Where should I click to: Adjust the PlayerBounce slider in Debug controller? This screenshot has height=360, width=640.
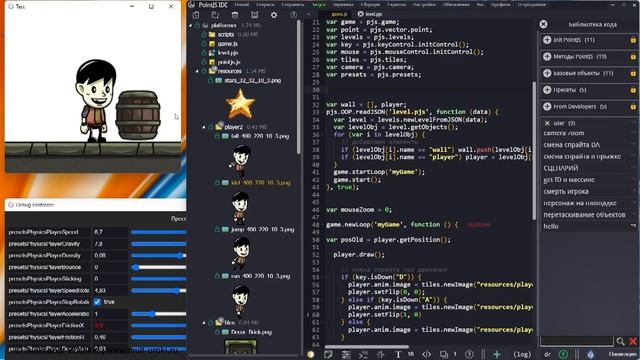(159, 267)
